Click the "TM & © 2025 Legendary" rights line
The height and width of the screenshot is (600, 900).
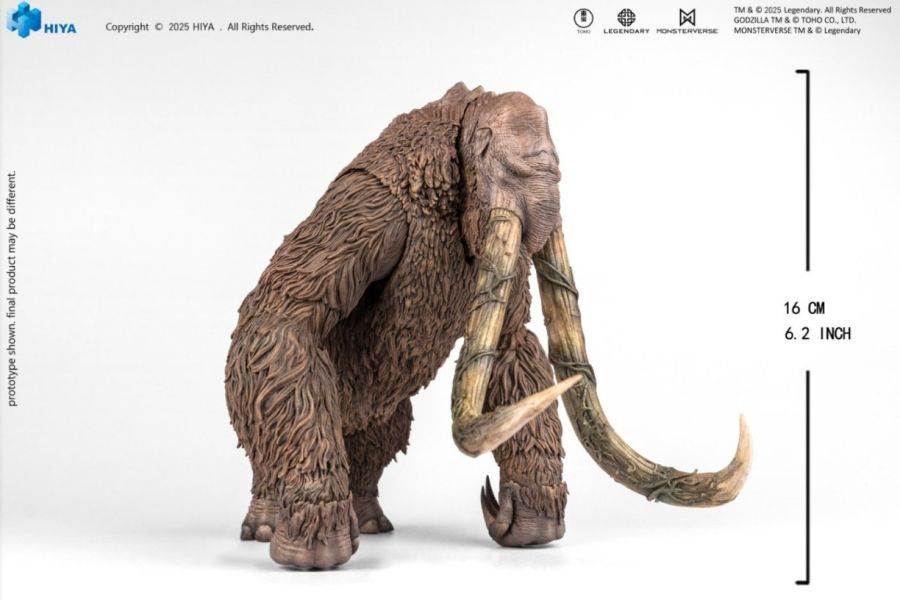(x=812, y=10)
